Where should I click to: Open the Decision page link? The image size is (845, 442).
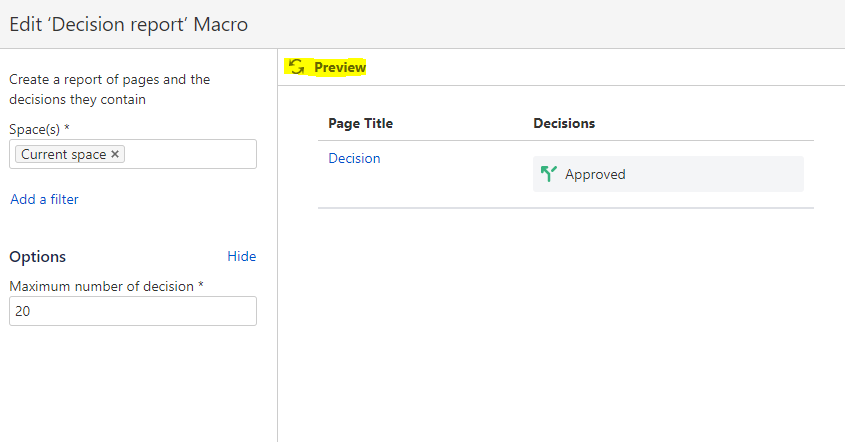(354, 158)
